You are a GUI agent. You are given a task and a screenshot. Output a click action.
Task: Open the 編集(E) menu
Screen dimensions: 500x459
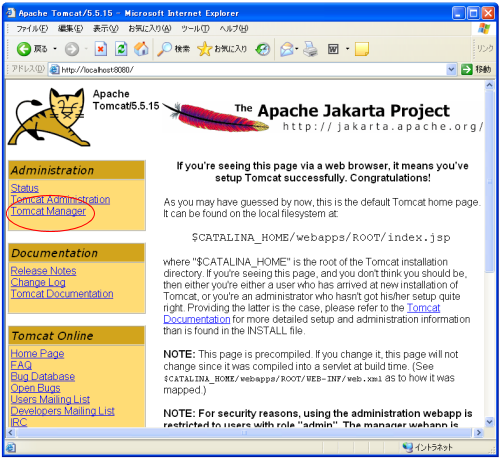click(70, 29)
